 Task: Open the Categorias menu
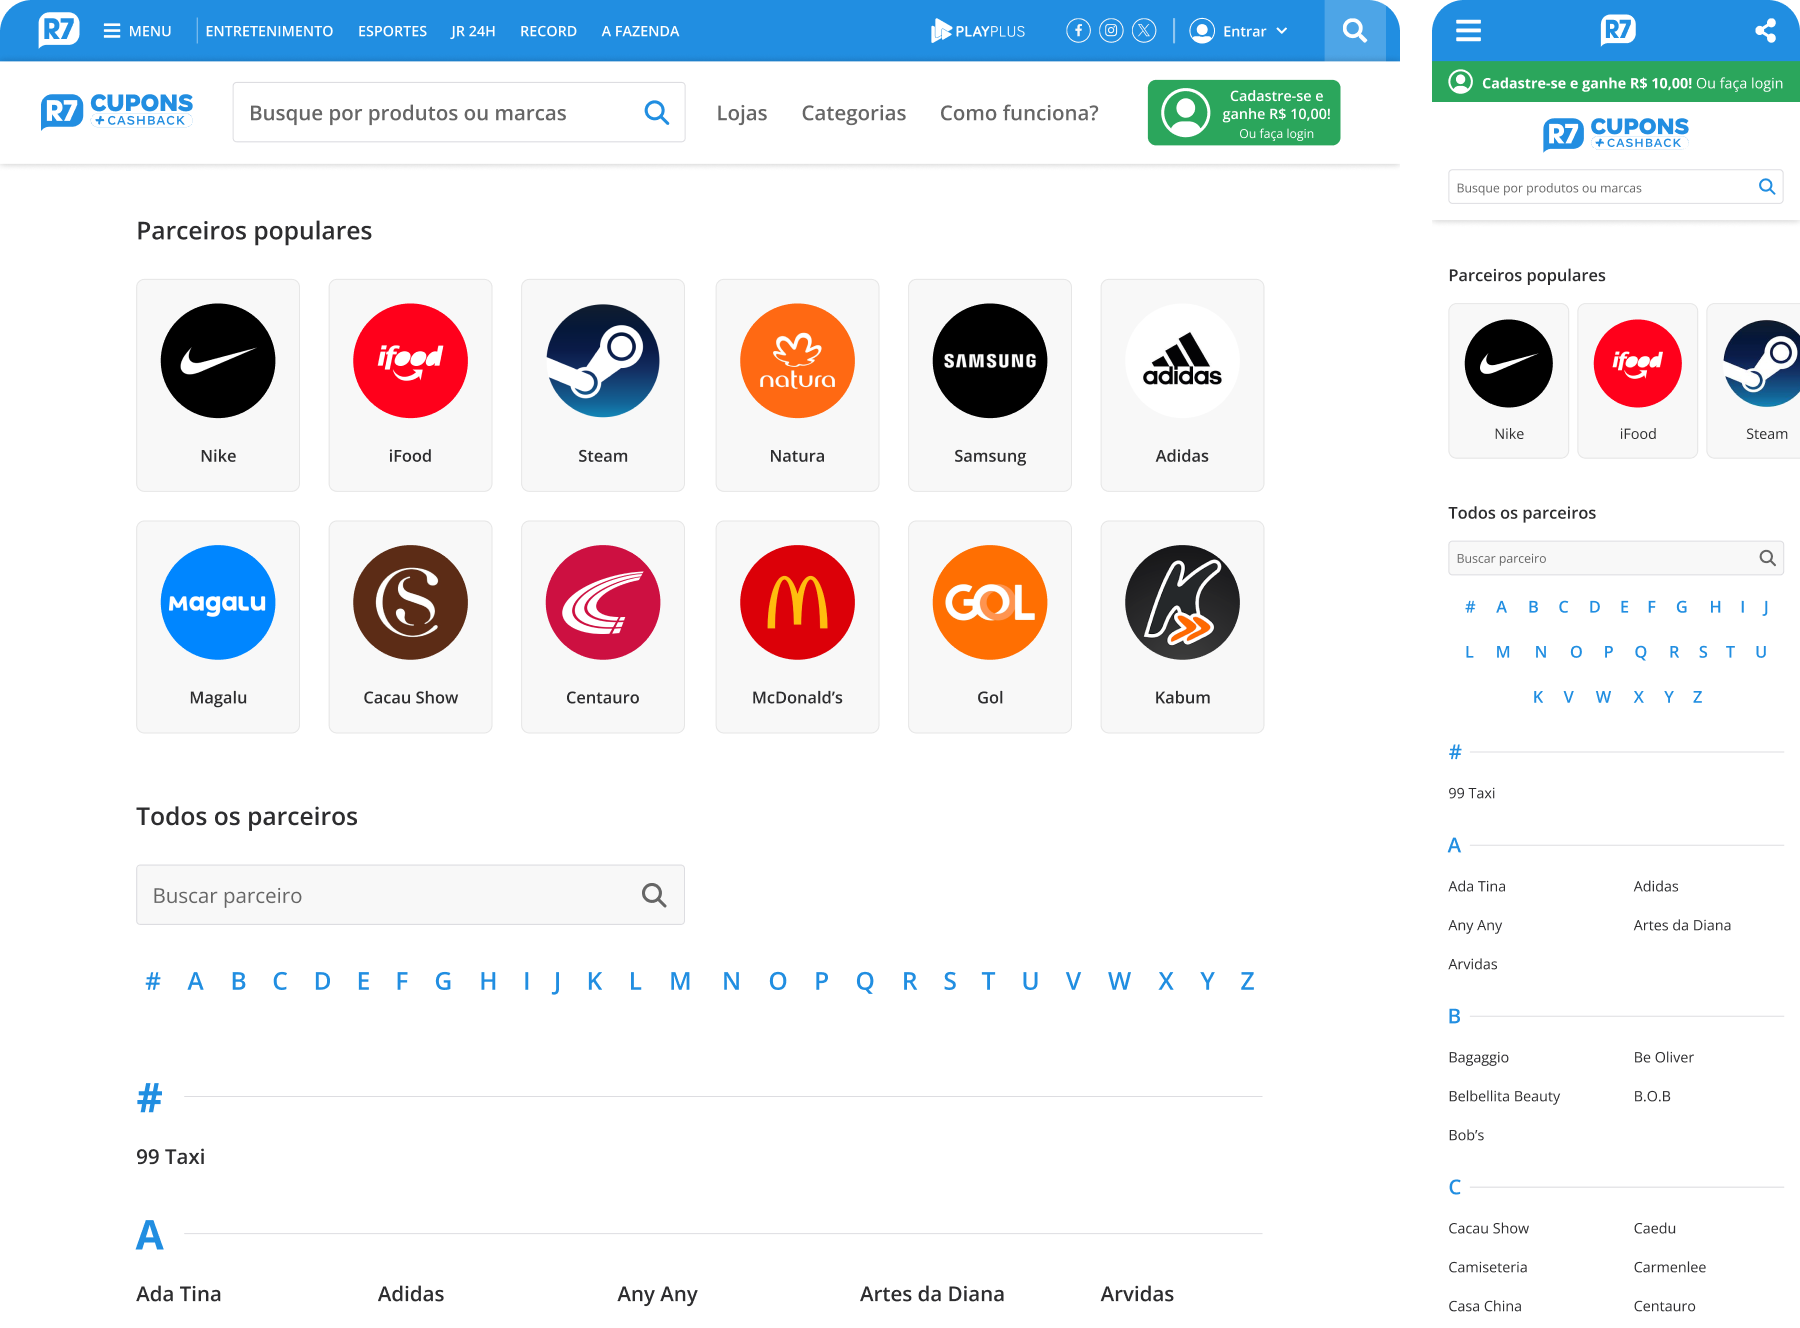click(x=854, y=113)
